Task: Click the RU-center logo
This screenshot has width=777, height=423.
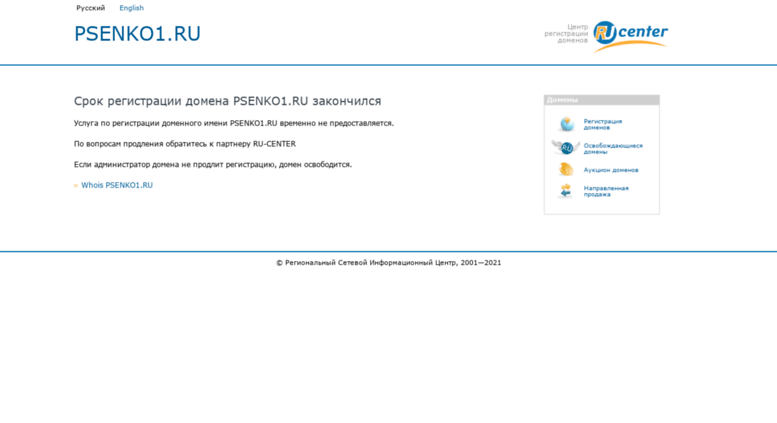Action: 630,36
